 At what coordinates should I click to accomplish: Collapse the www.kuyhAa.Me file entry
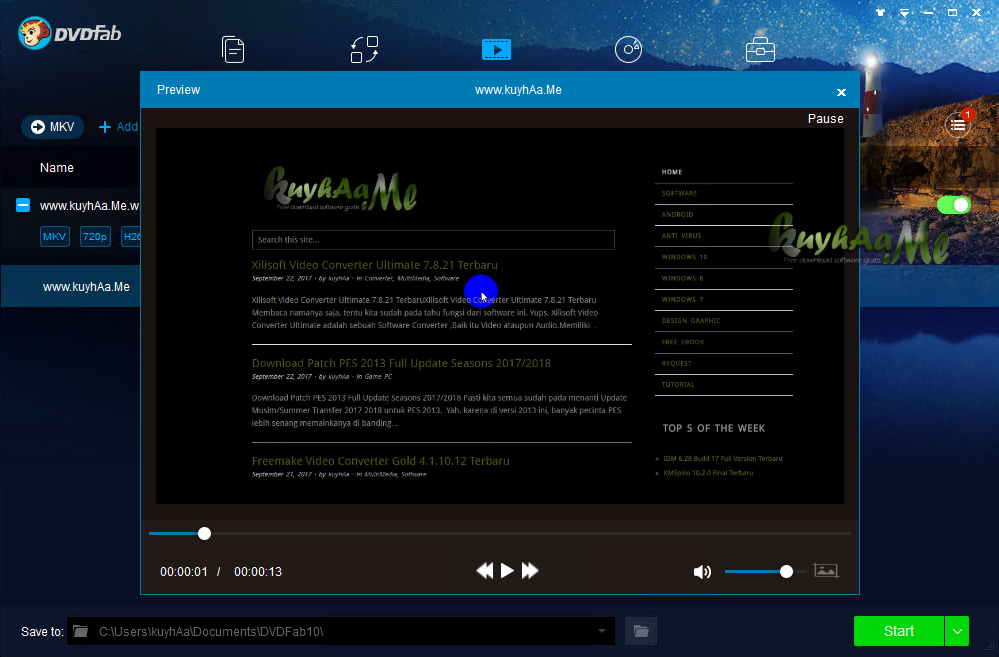[23, 205]
